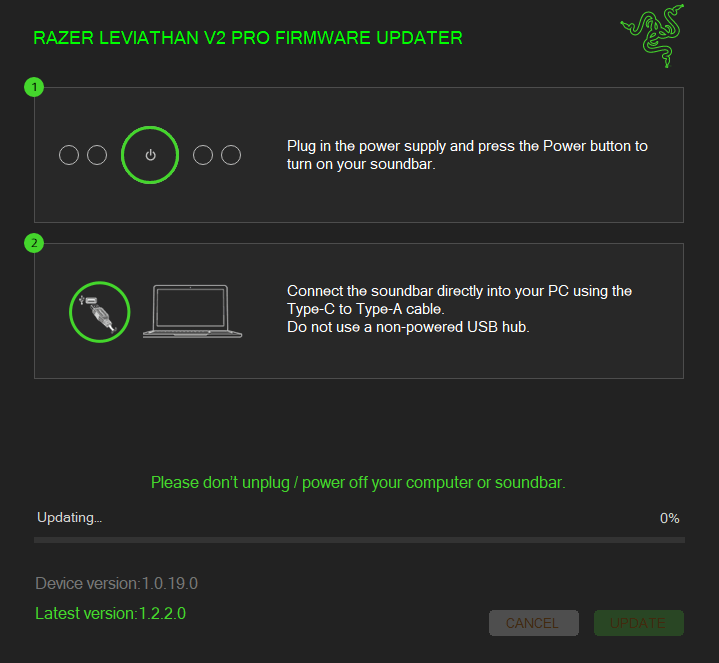Click the USB cable connector icon
Viewport: 719px width, 663px height.
(x=100, y=312)
